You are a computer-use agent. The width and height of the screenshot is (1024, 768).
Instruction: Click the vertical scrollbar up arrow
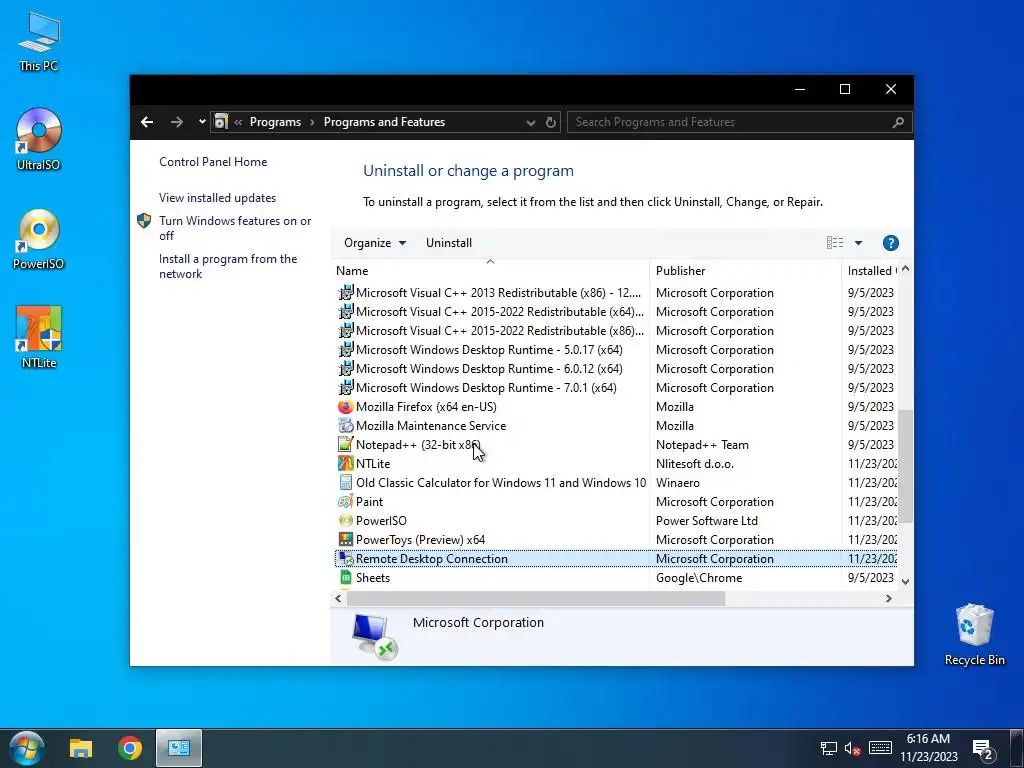(905, 269)
